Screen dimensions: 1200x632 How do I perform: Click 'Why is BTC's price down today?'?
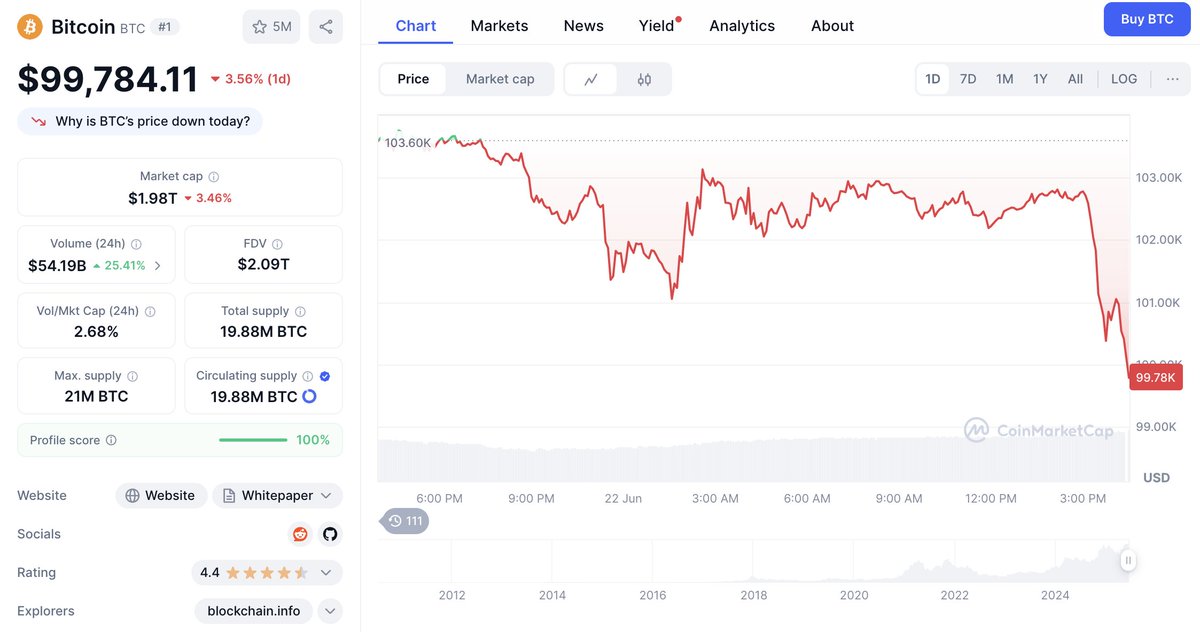point(141,121)
